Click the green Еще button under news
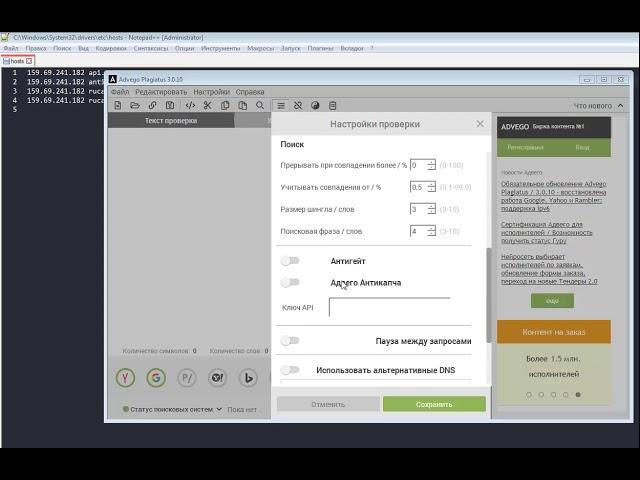Screen dimensions: 640x480 [552, 300]
